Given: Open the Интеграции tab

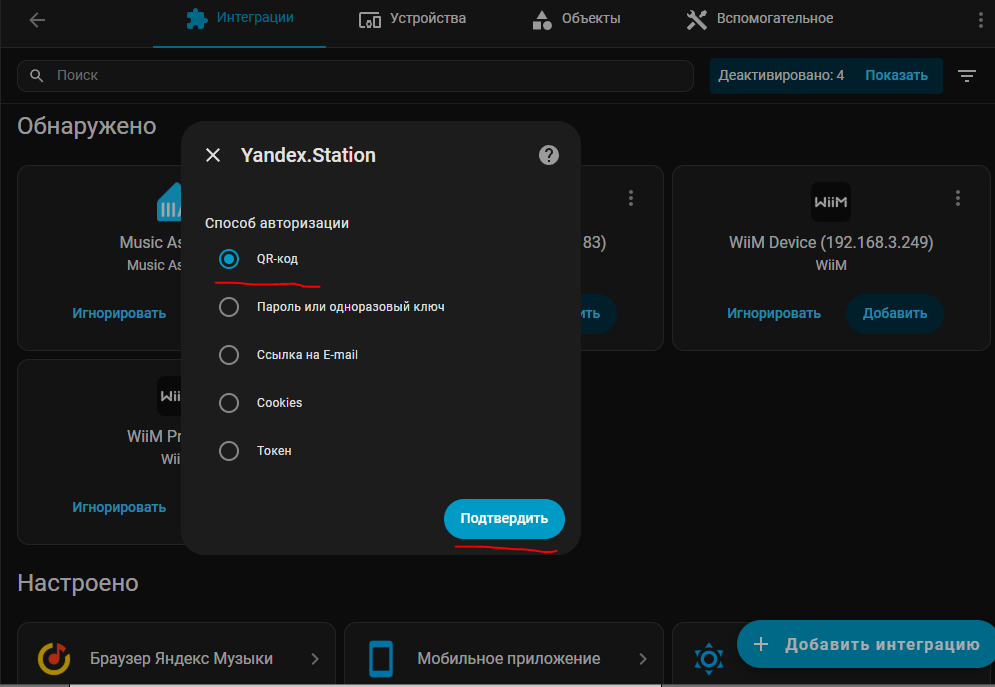Looking at the screenshot, I should [x=239, y=18].
